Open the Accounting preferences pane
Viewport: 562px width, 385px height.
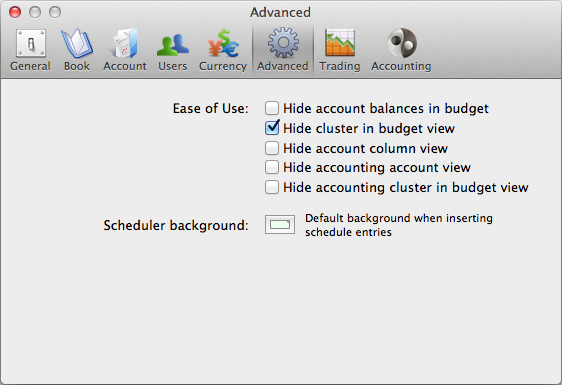(x=401, y=50)
